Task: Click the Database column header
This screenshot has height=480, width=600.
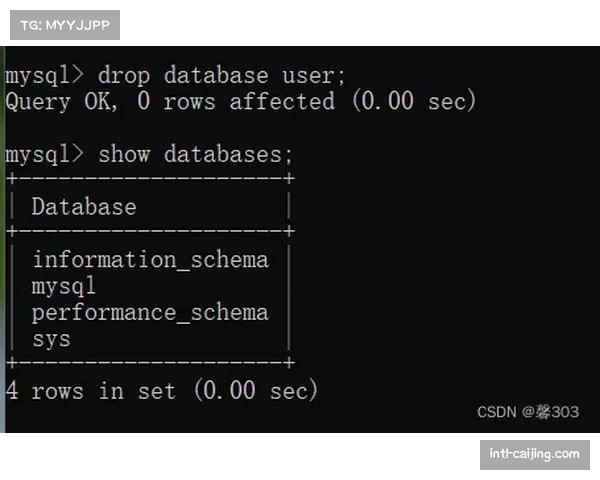Action: pyautogui.click(x=83, y=207)
